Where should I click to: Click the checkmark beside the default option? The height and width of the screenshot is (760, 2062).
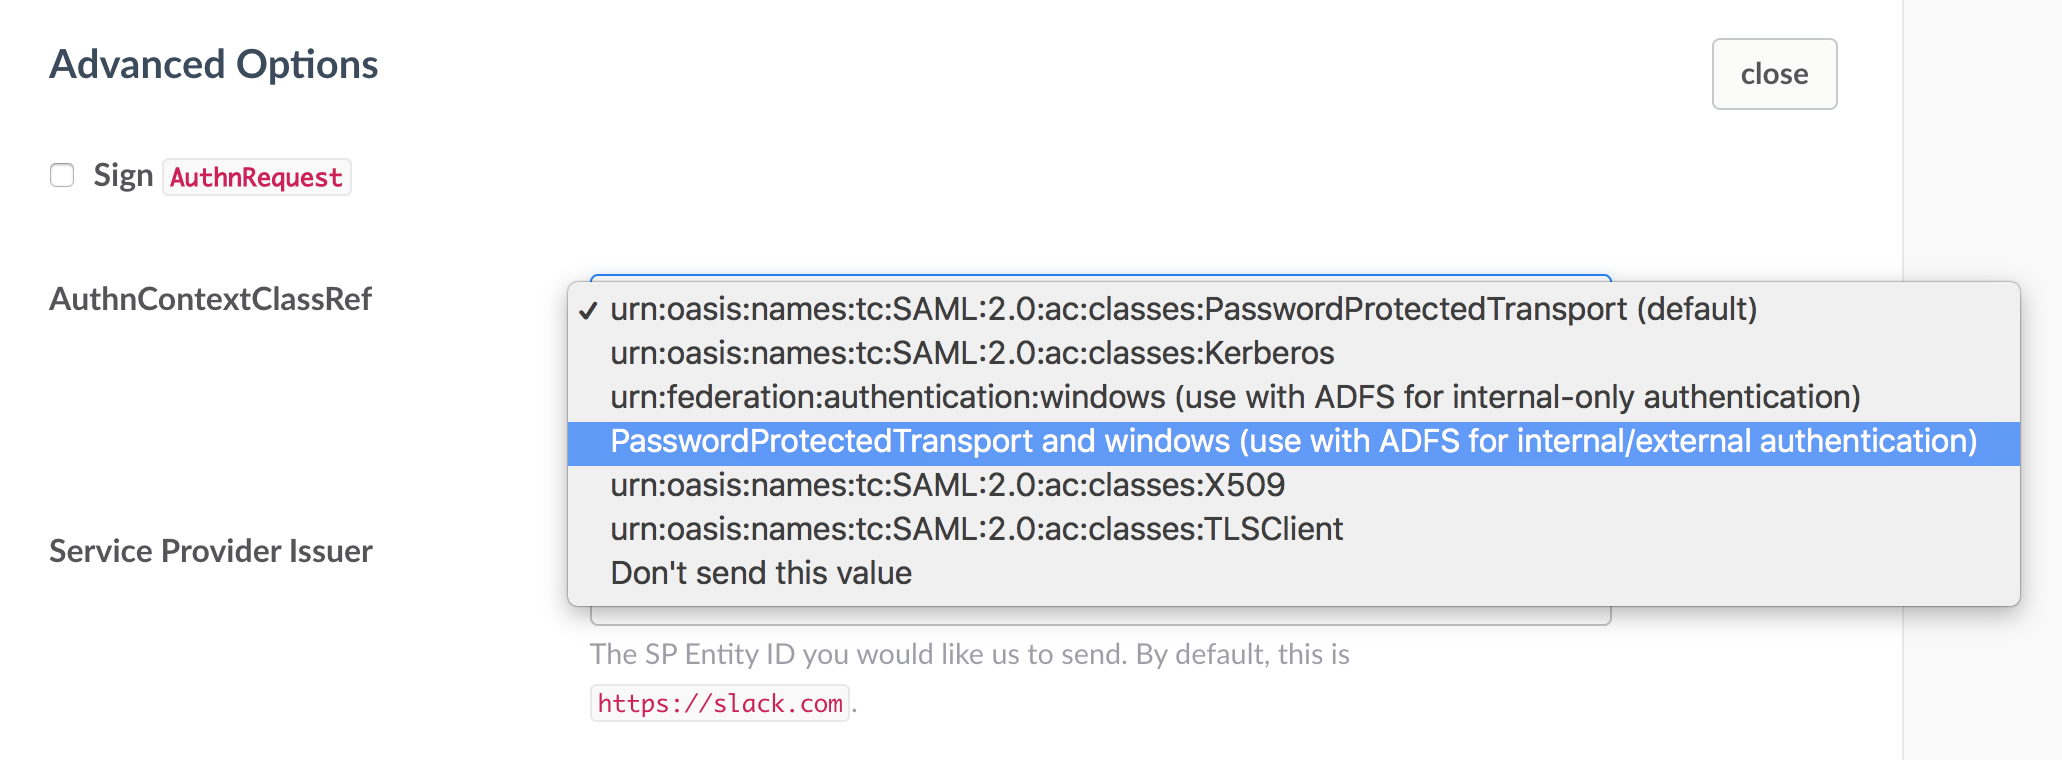(588, 310)
